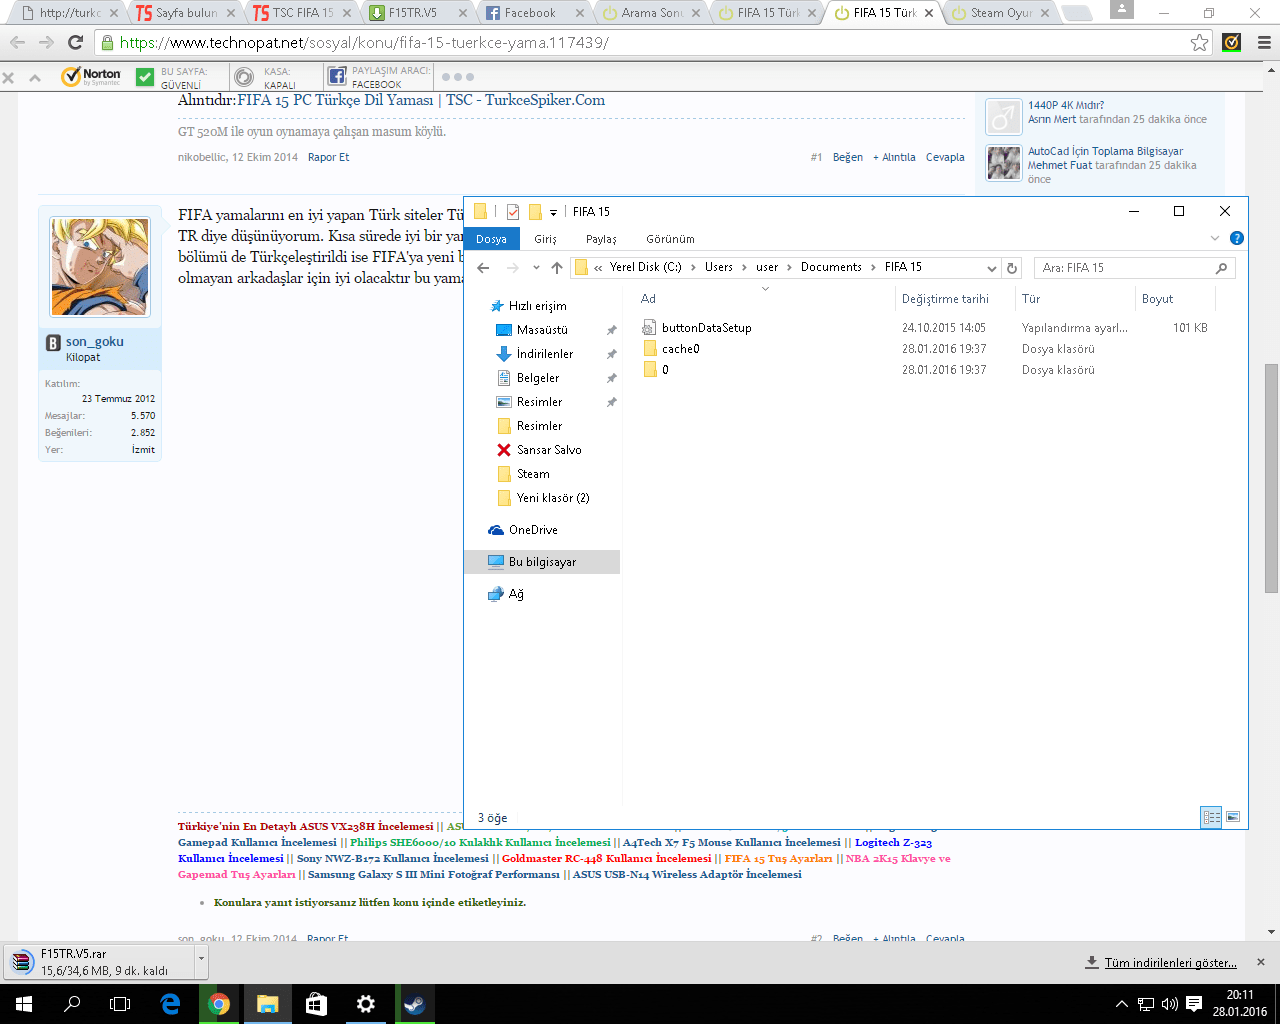1280x1024 pixels.
Task: Open recent locations dropdown in Explorer
Action: tap(536, 268)
